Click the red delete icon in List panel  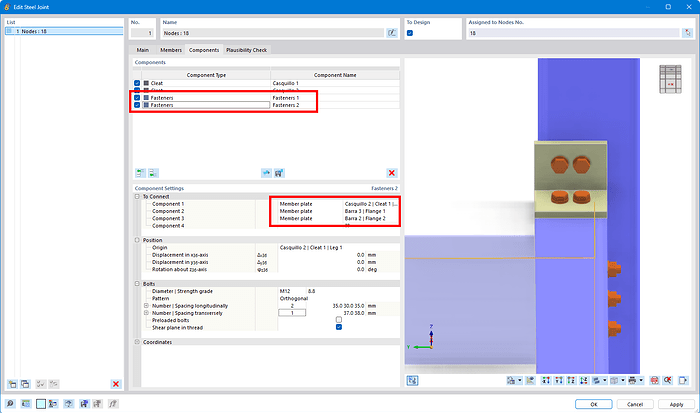tap(116, 384)
